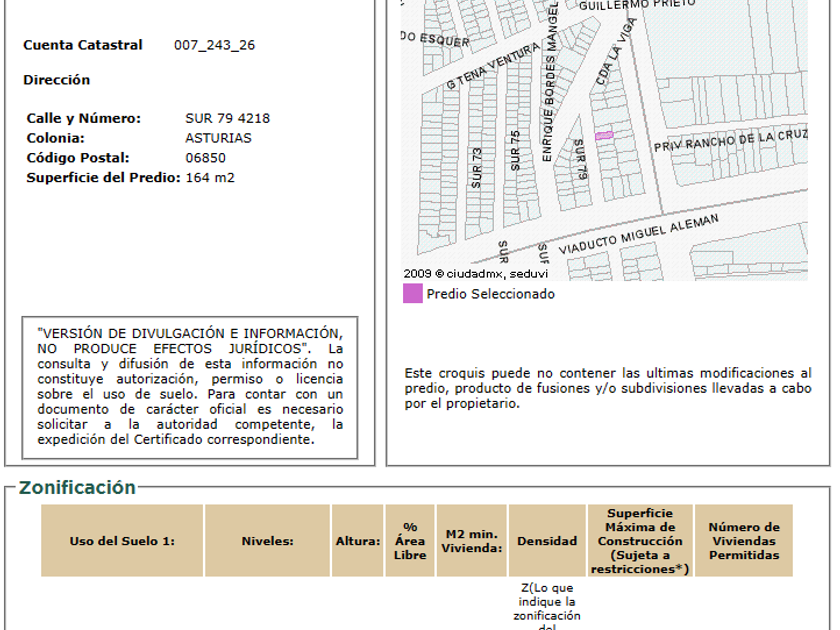840x630 pixels.
Task: Select the street address SUR 79 4218
Action: point(228,118)
